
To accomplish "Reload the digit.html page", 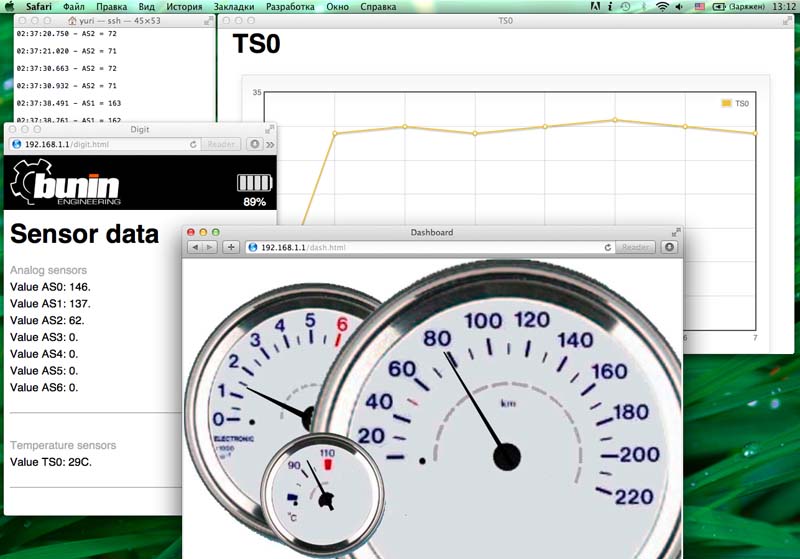I will [193, 144].
